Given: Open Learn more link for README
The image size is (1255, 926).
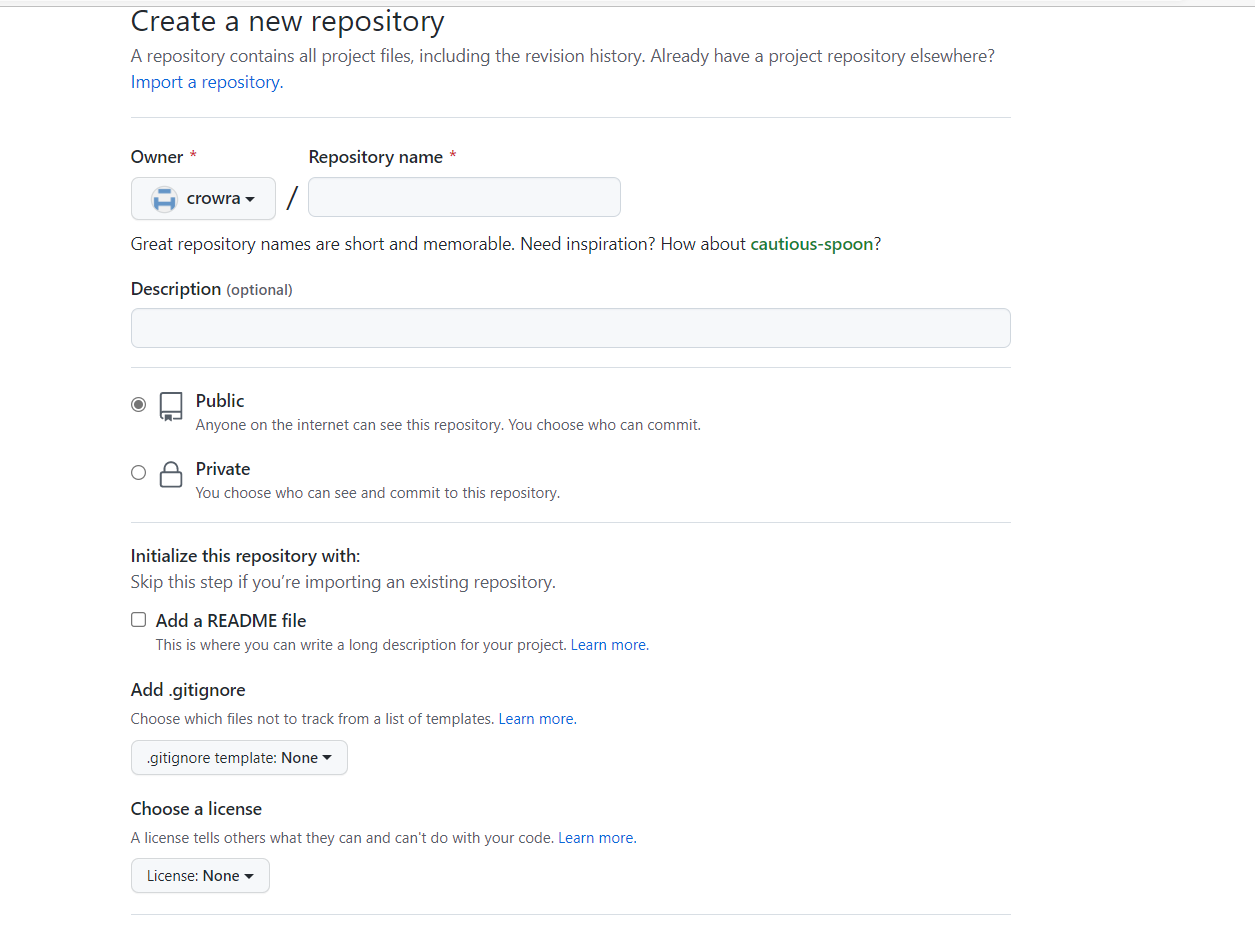Looking at the screenshot, I should pos(608,645).
